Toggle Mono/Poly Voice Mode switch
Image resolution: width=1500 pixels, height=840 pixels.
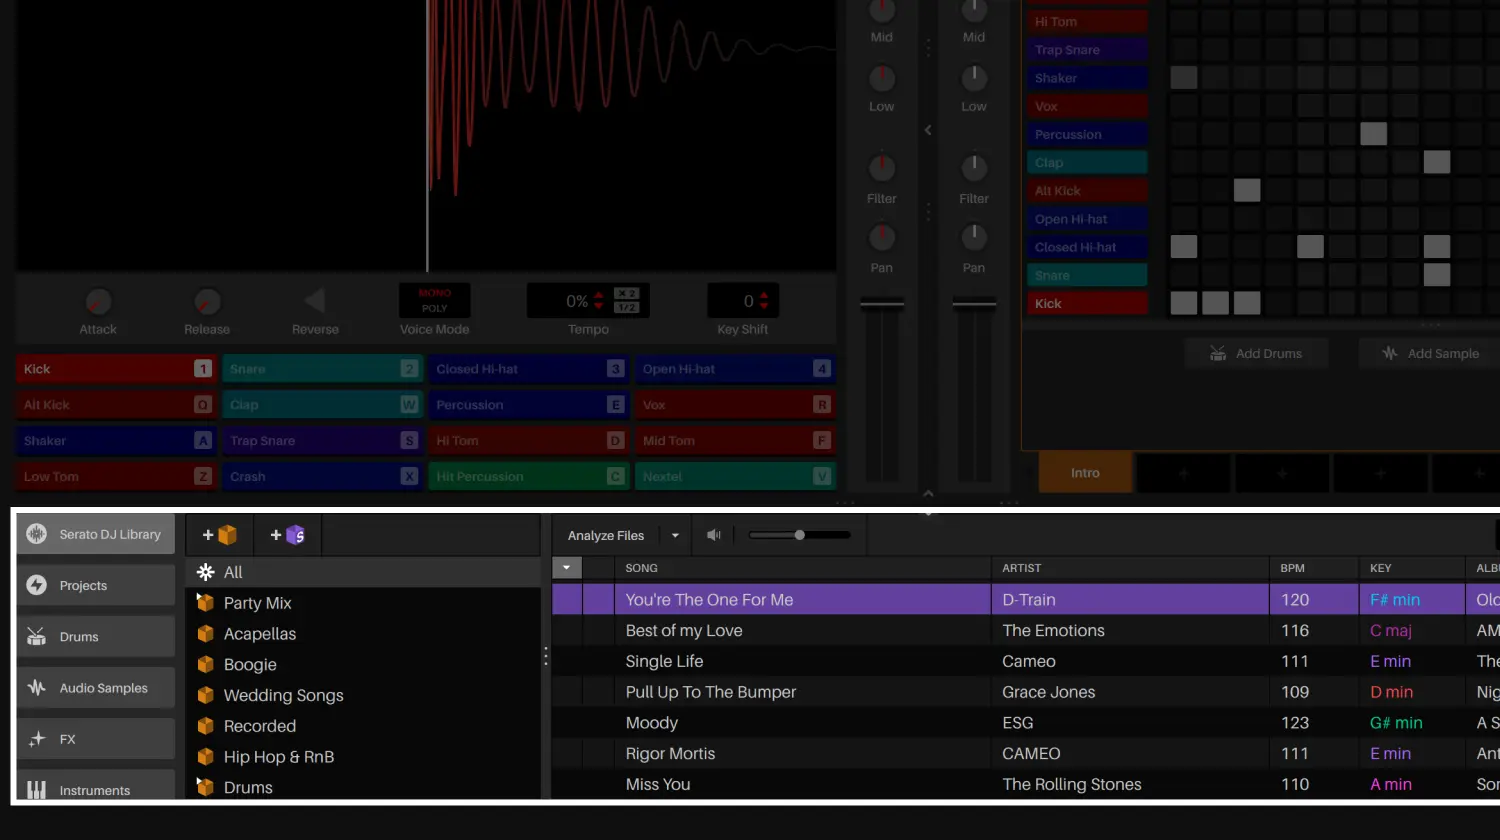click(x=435, y=301)
